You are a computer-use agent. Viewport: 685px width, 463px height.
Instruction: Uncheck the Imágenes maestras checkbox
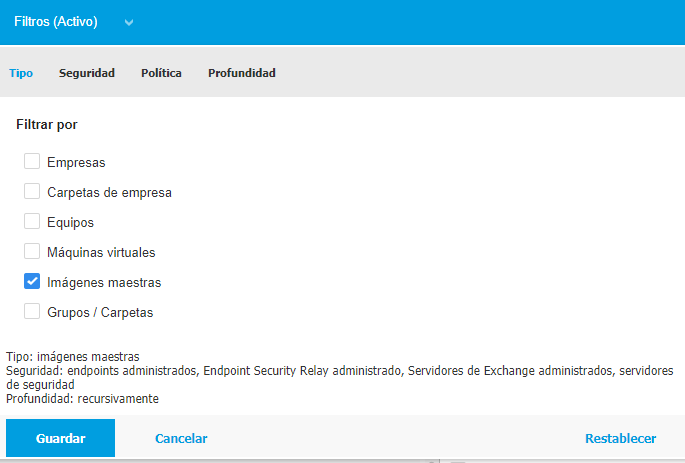(x=32, y=282)
